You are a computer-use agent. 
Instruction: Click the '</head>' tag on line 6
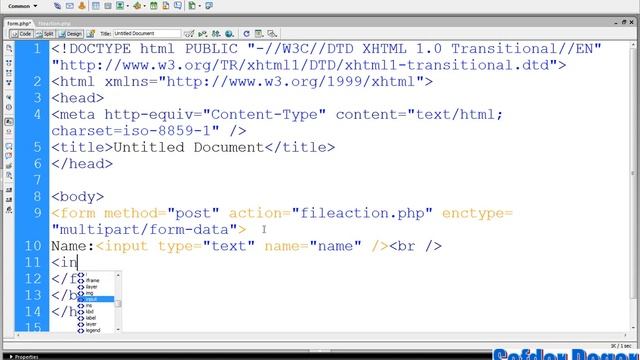[x=82, y=164]
